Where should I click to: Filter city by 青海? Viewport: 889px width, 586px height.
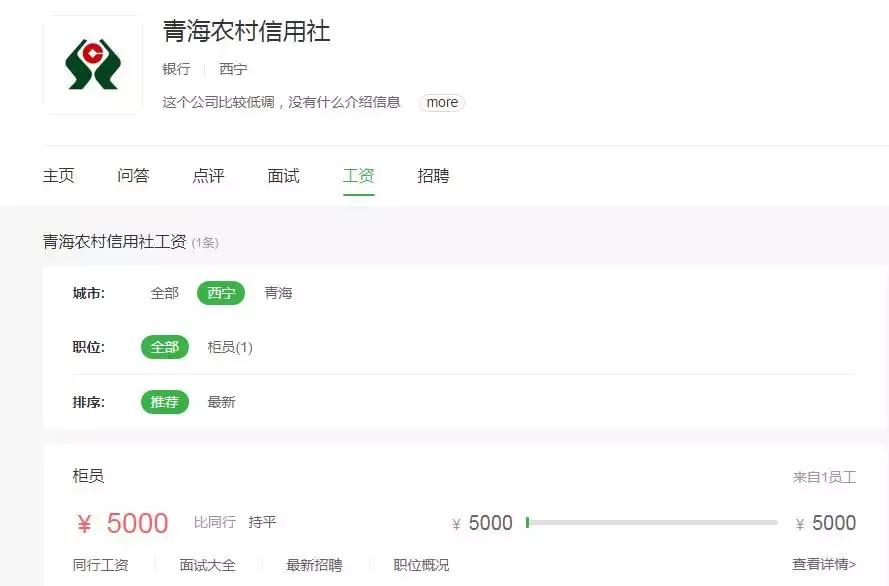278,293
